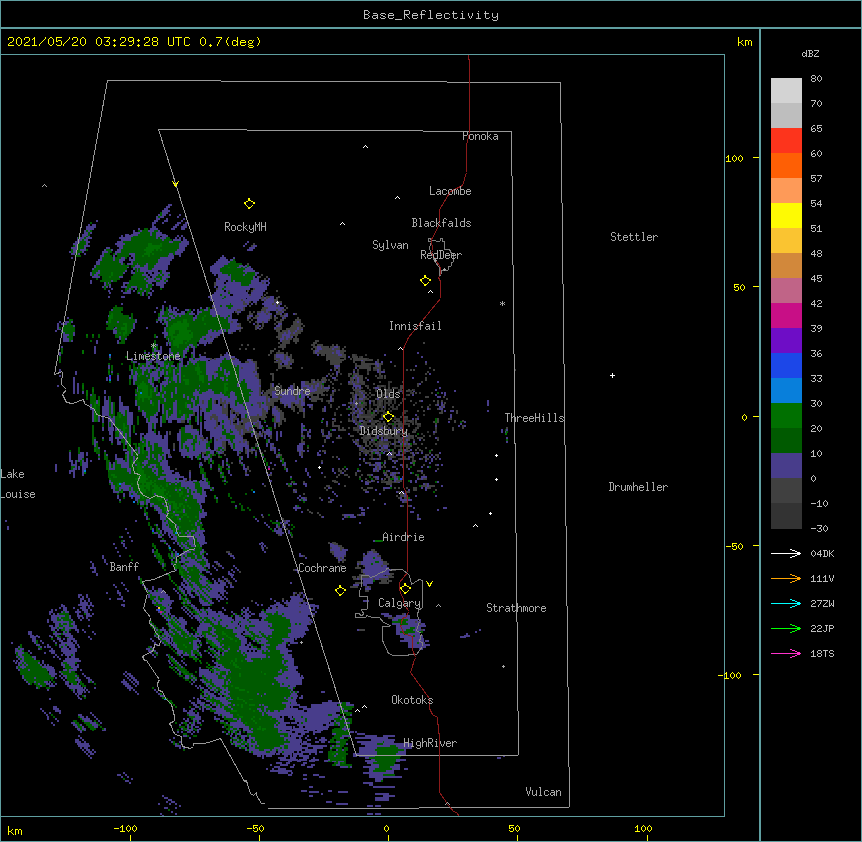Screen dimensions: 862x842
Task: Click the yellow diamond marker between Olds and Didsbury
Action: click(x=388, y=417)
